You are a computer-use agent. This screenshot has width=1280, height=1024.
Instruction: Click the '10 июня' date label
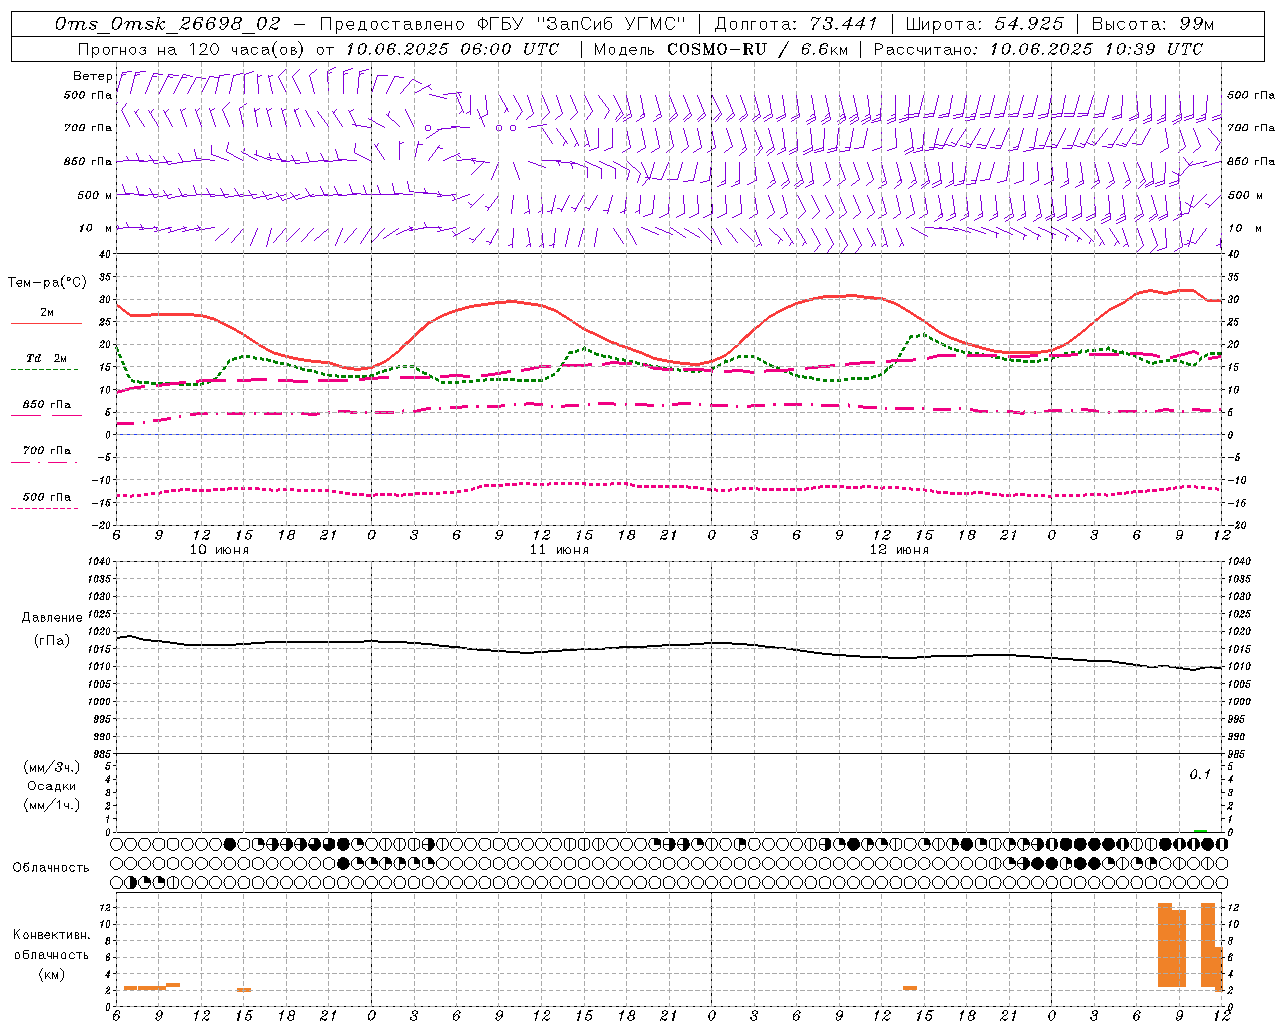point(220,549)
